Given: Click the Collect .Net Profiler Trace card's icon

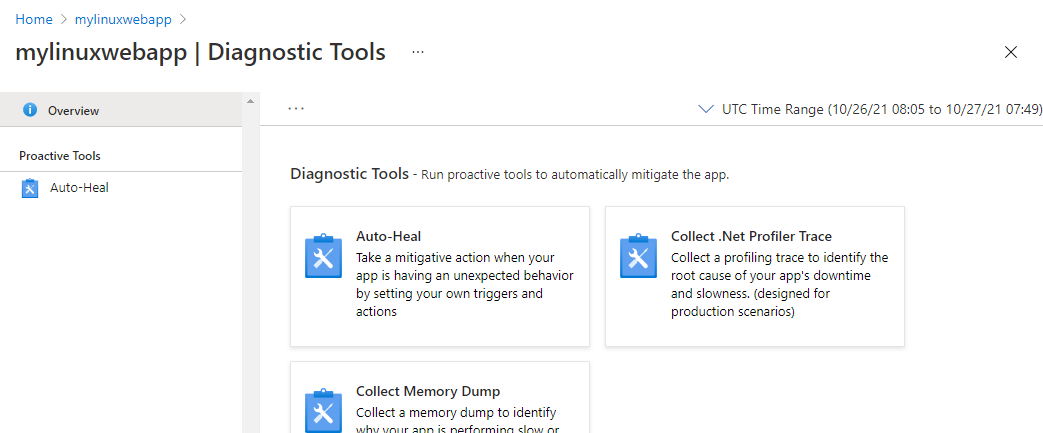Looking at the screenshot, I should point(639,255).
